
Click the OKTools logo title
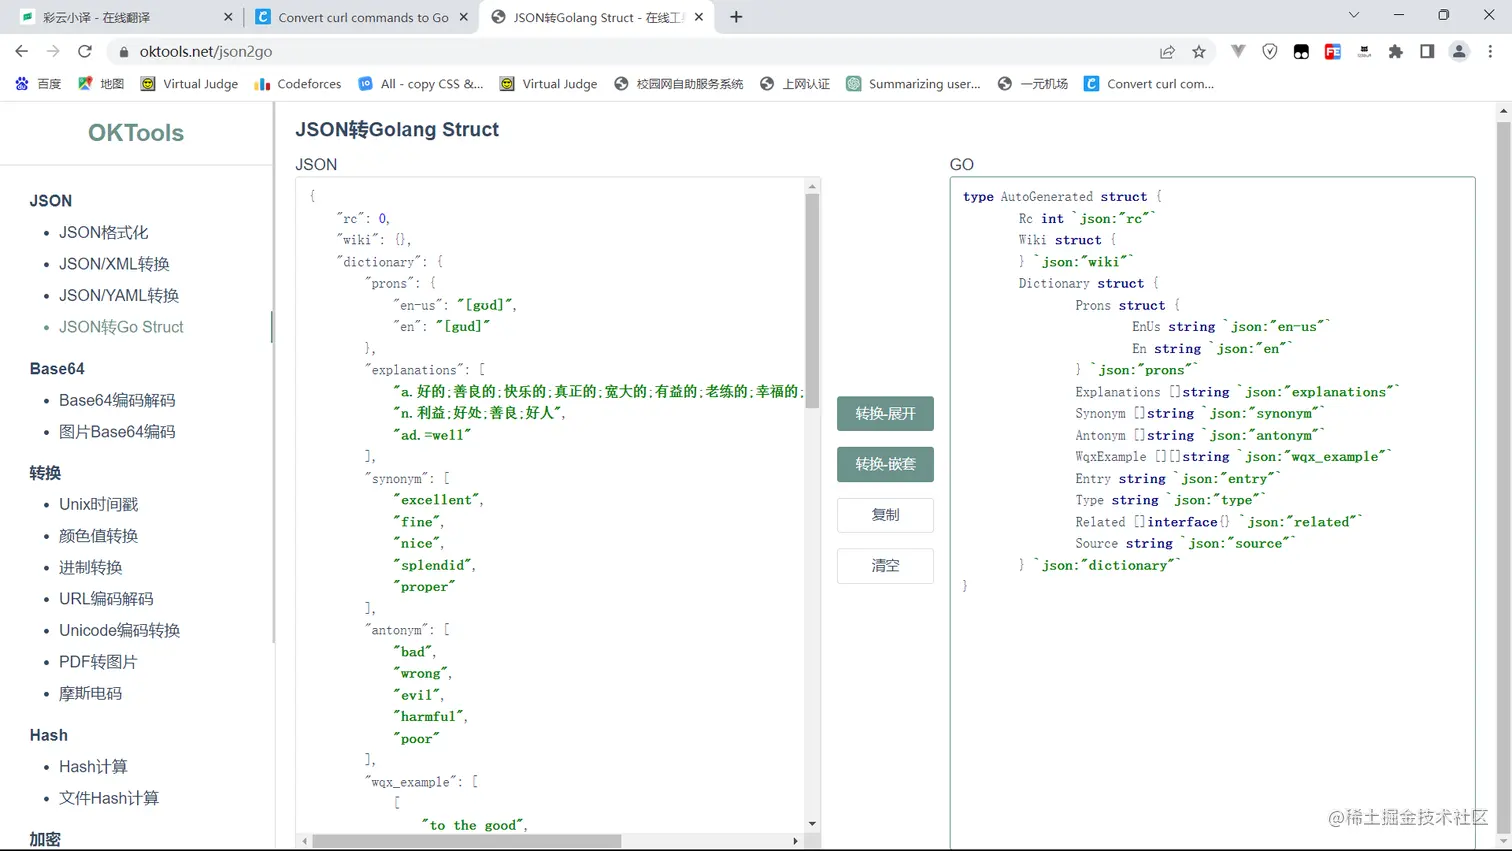(136, 132)
